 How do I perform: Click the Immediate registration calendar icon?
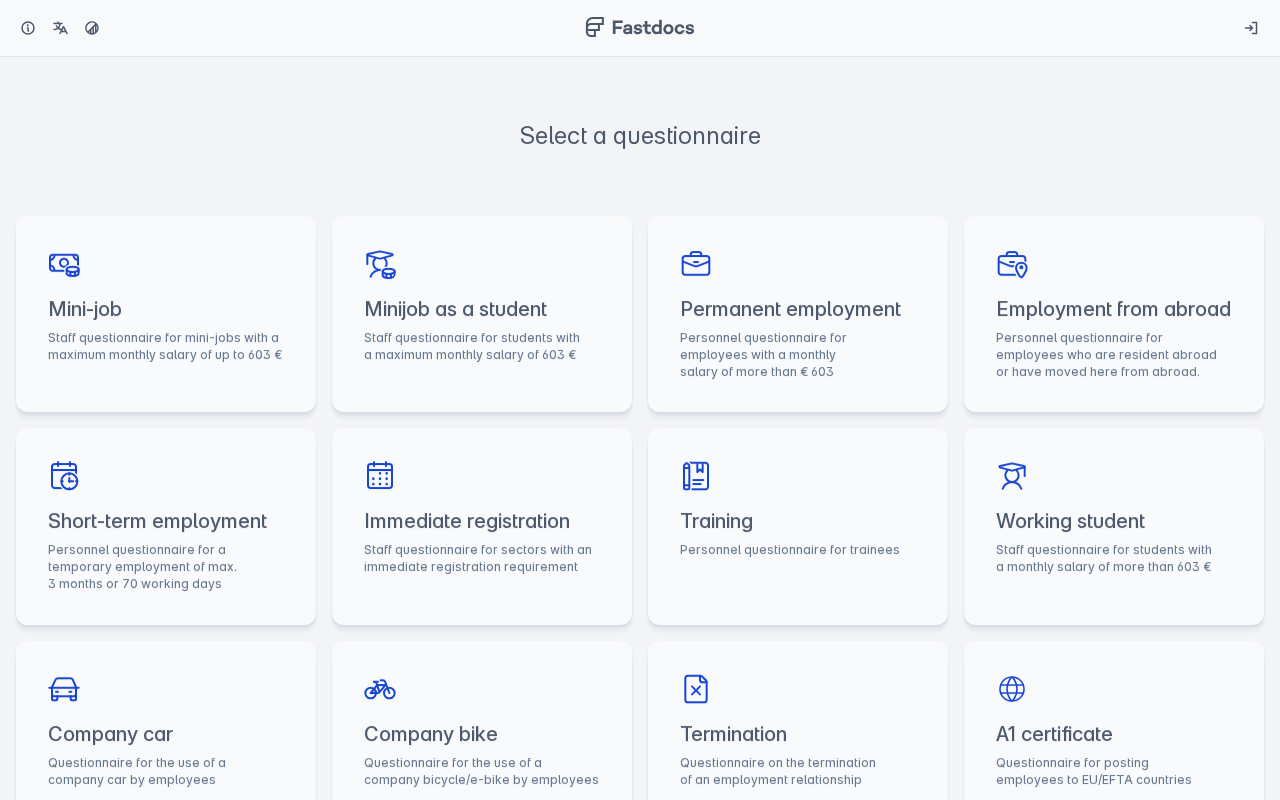coord(380,476)
